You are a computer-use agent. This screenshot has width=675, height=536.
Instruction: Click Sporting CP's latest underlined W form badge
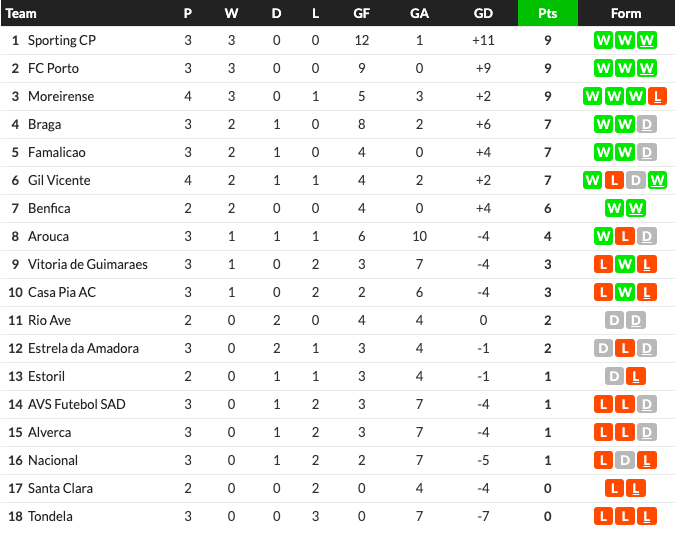[x=647, y=40]
